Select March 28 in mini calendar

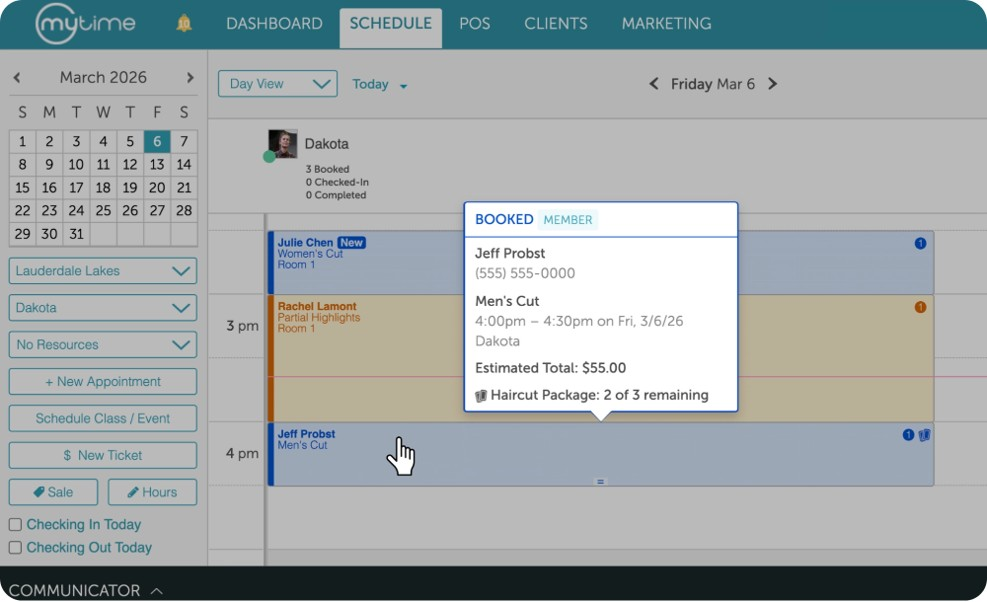[184, 210]
